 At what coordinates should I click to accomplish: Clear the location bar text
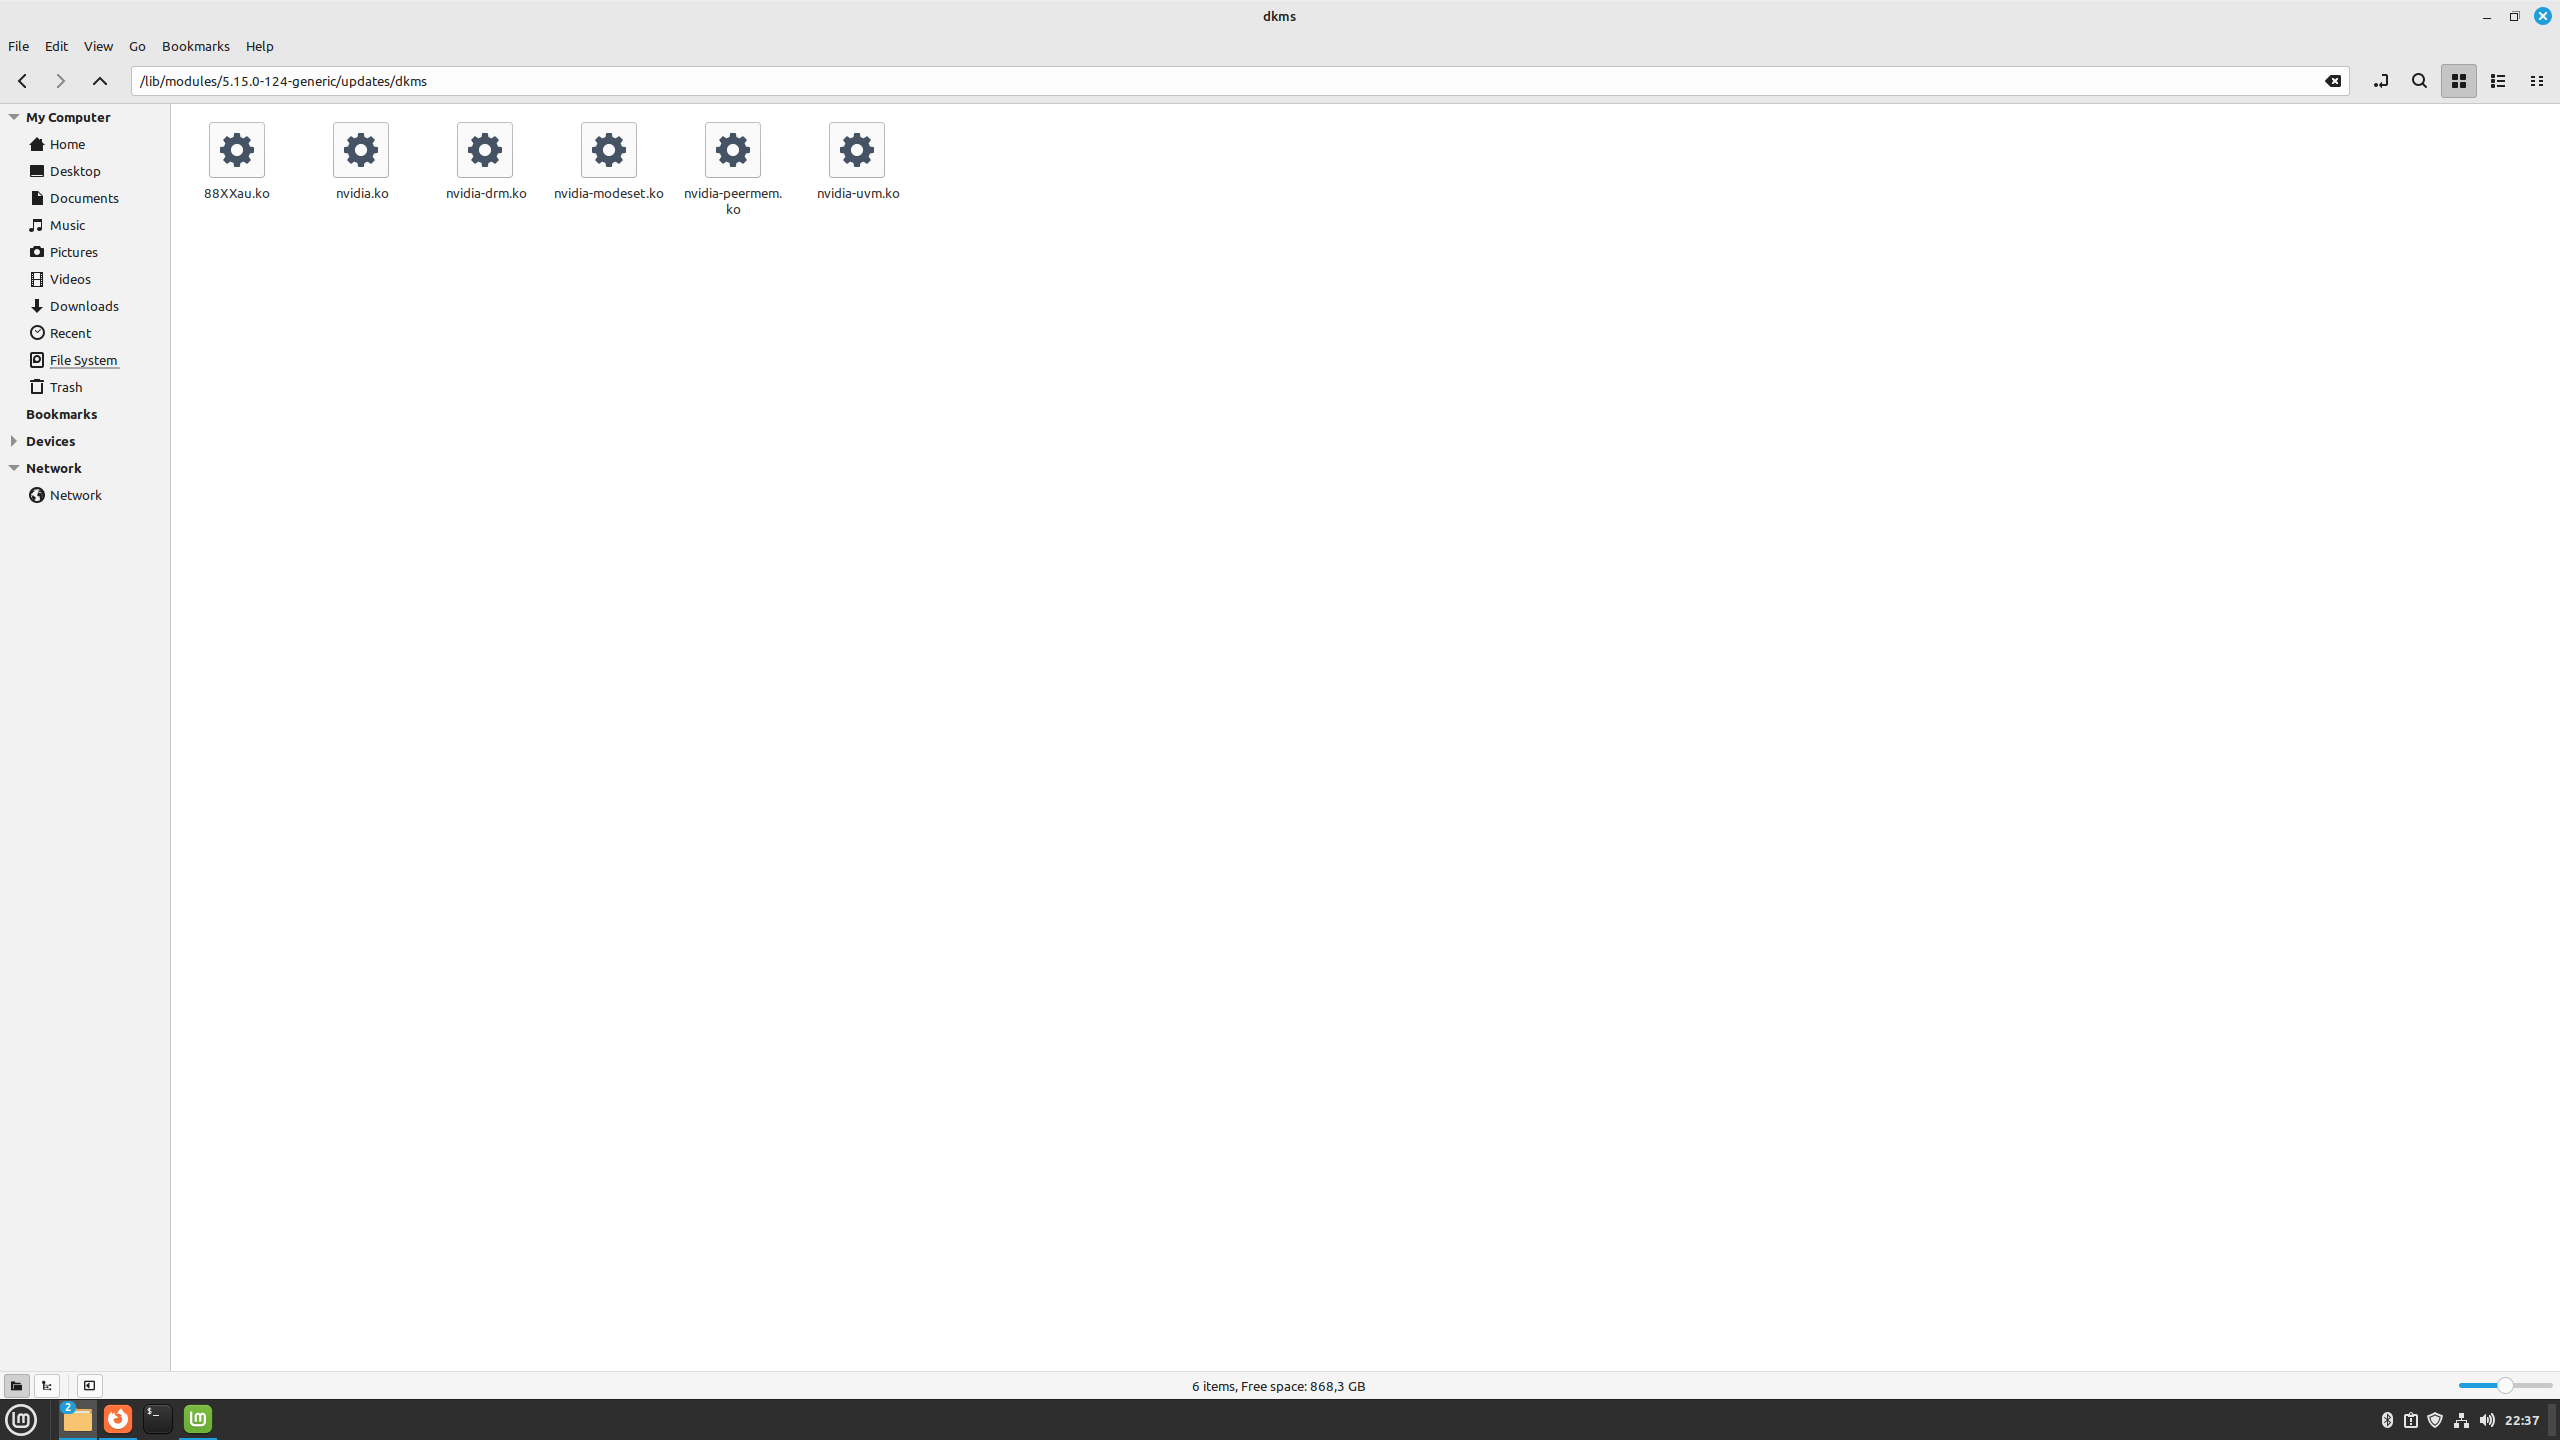click(2332, 81)
